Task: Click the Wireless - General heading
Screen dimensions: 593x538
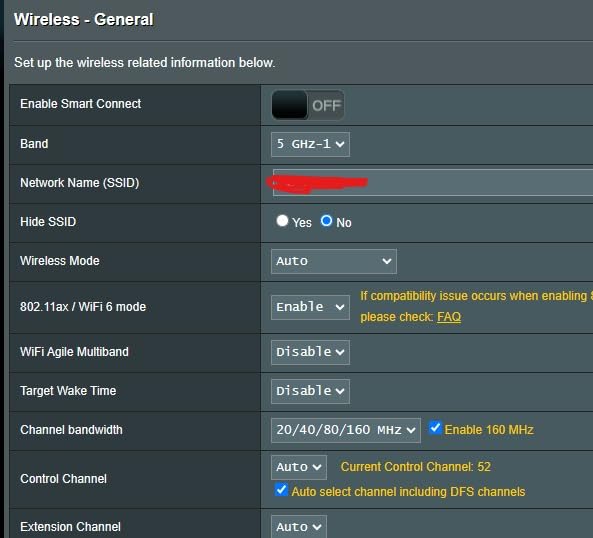Action: pos(84,19)
